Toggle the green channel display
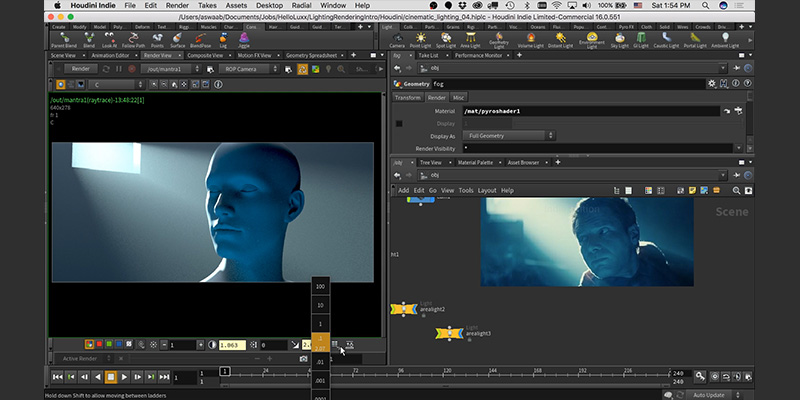The height and width of the screenshot is (400, 800). point(109,344)
